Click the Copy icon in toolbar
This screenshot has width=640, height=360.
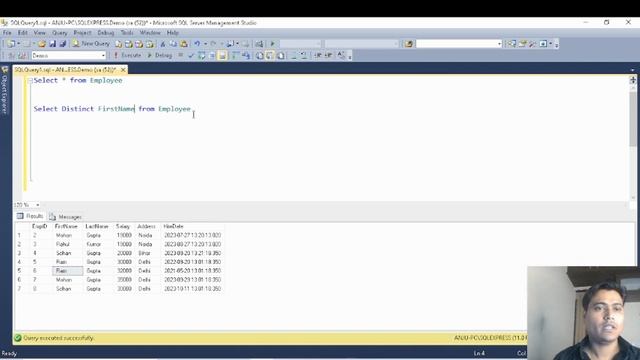click(173, 44)
